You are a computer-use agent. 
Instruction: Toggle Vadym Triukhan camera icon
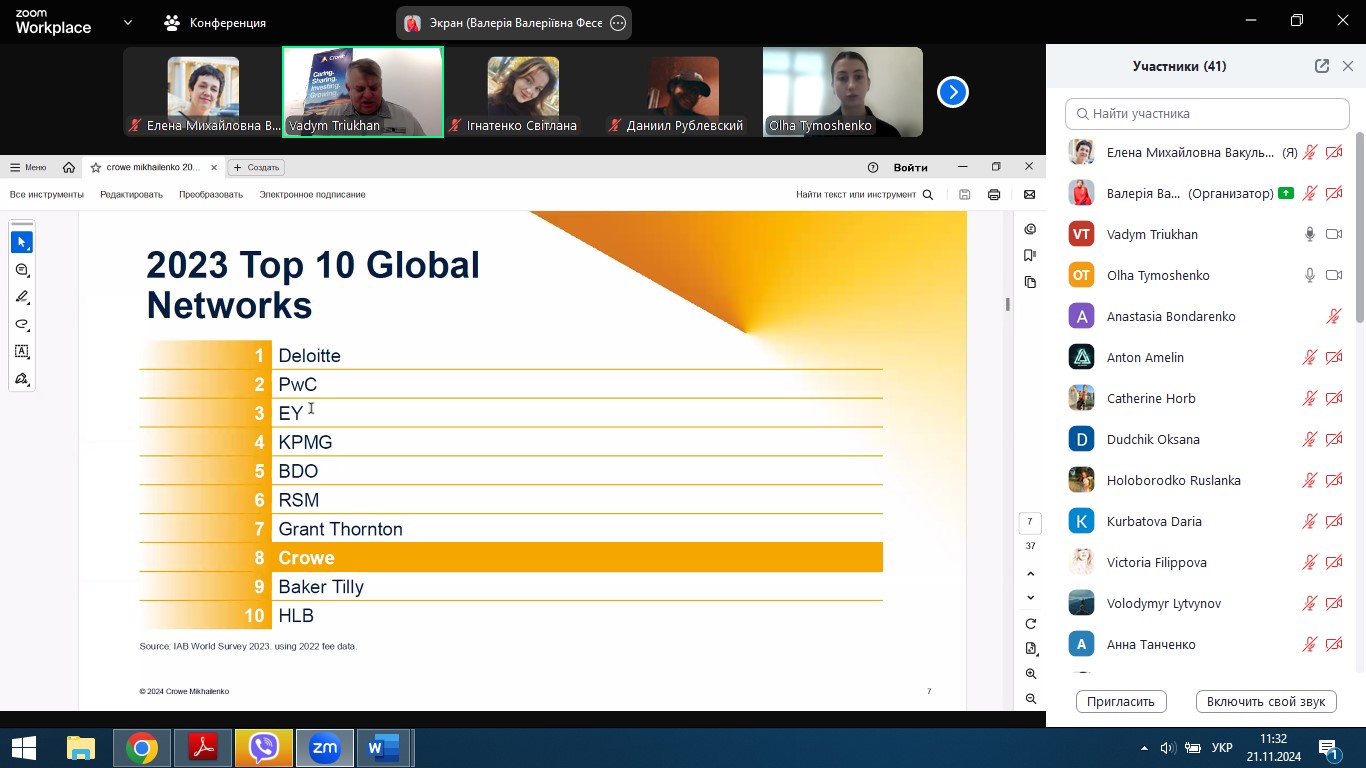tap(1334, 234)
